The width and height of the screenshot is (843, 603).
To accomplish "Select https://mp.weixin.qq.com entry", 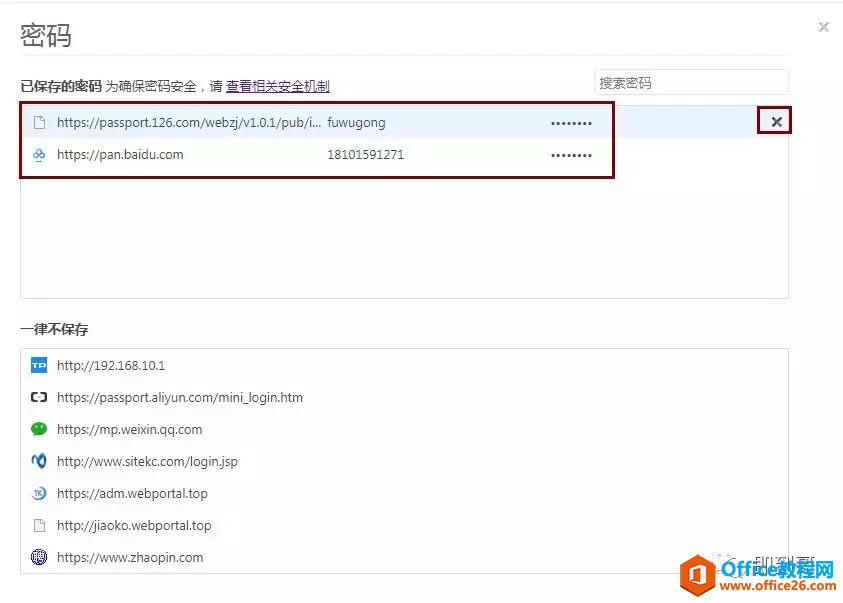I will tap(130, 430).
